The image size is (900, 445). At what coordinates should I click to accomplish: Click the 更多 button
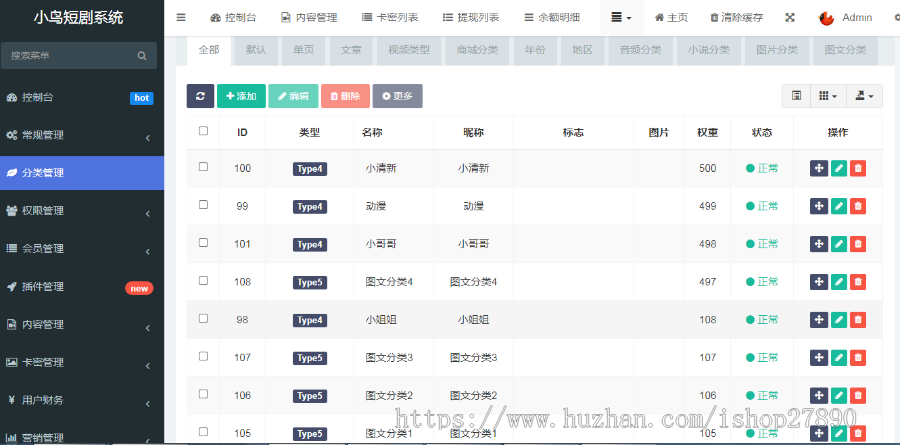click(397, 96)
